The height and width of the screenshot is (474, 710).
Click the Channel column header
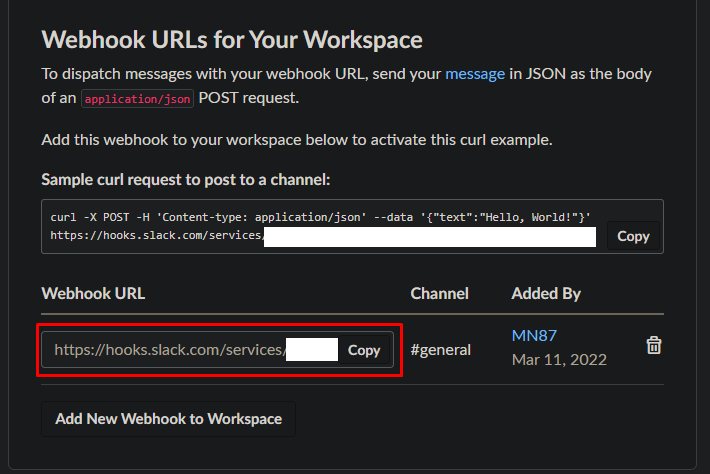439,293
